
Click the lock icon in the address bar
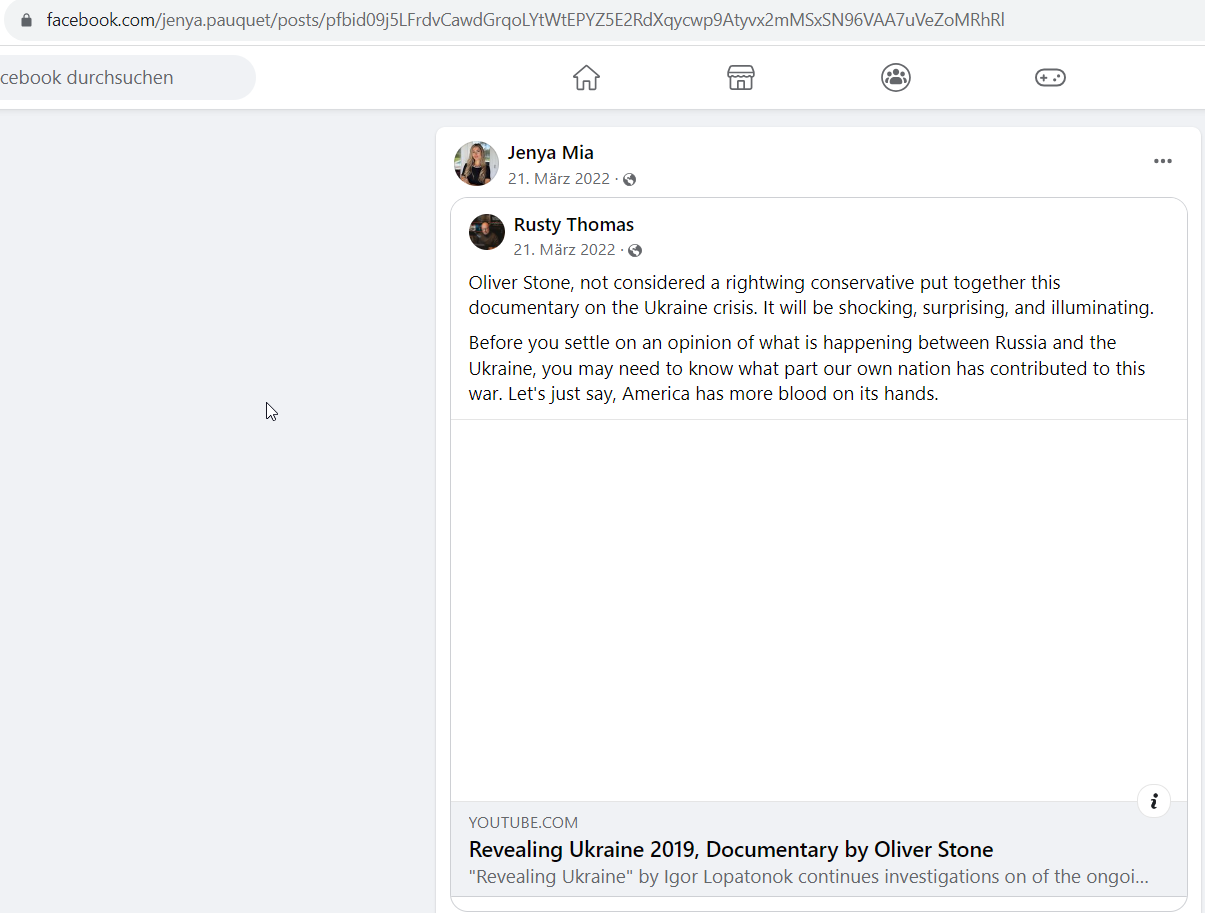tap(26, 20)
